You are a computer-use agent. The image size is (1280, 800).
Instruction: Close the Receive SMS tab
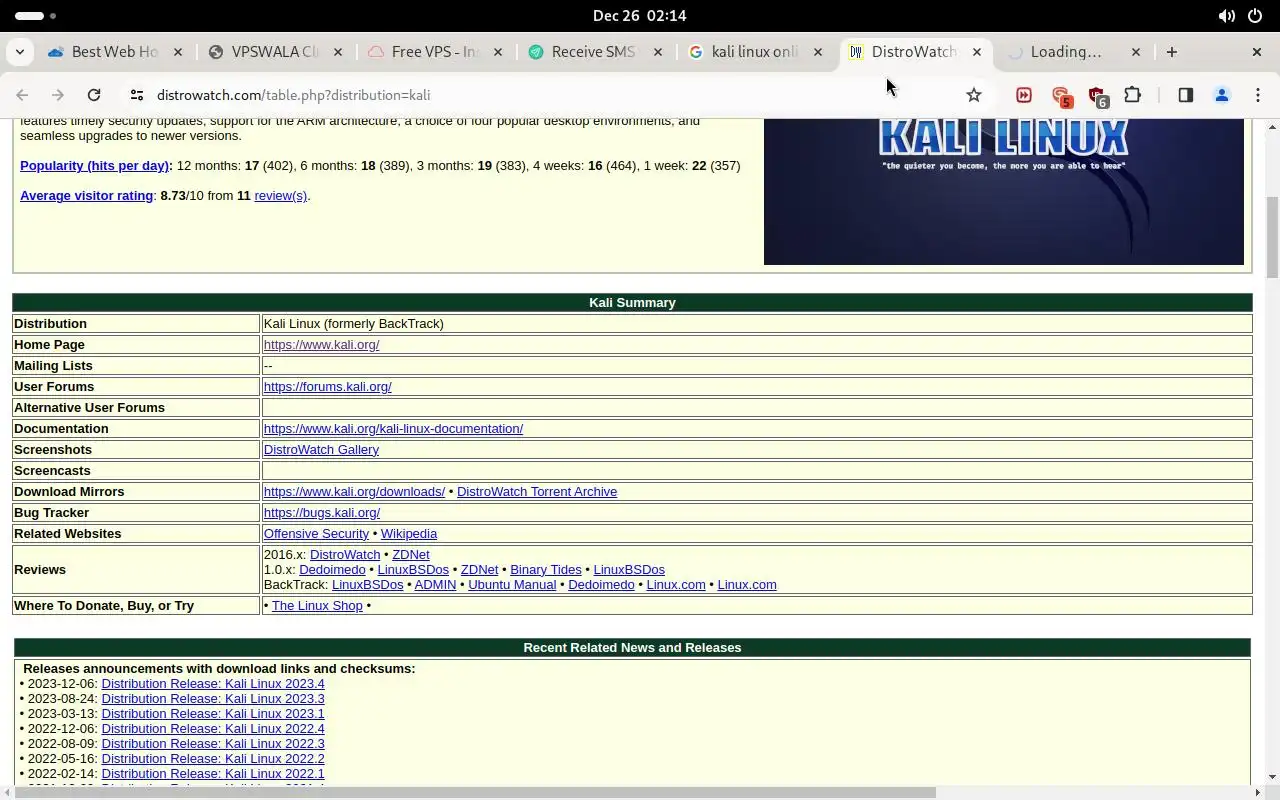[658, 52]
